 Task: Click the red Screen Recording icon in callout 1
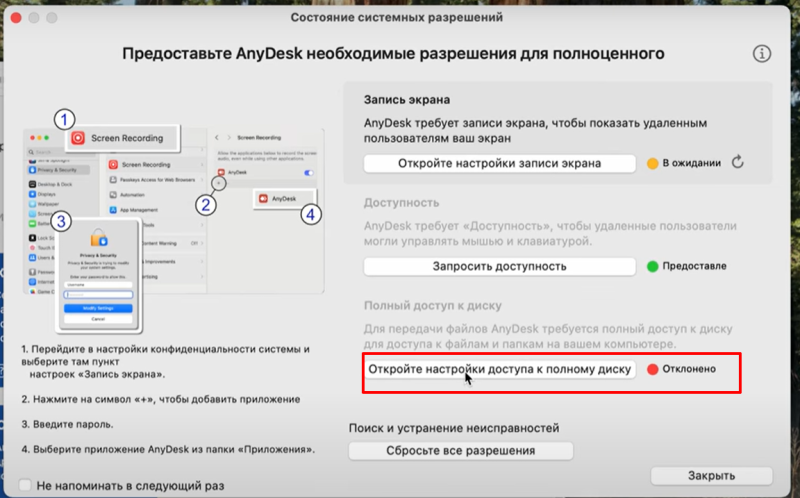[x=77, y=138]
